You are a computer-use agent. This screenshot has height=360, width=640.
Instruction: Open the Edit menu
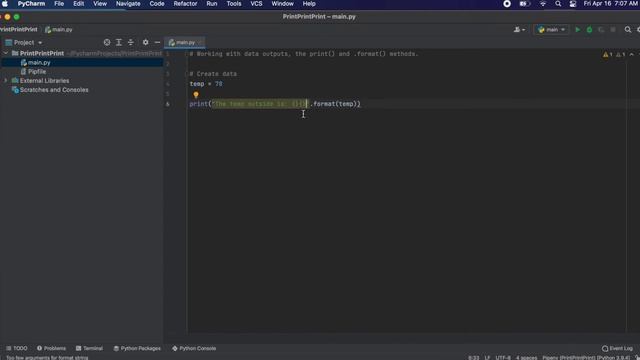78,4
